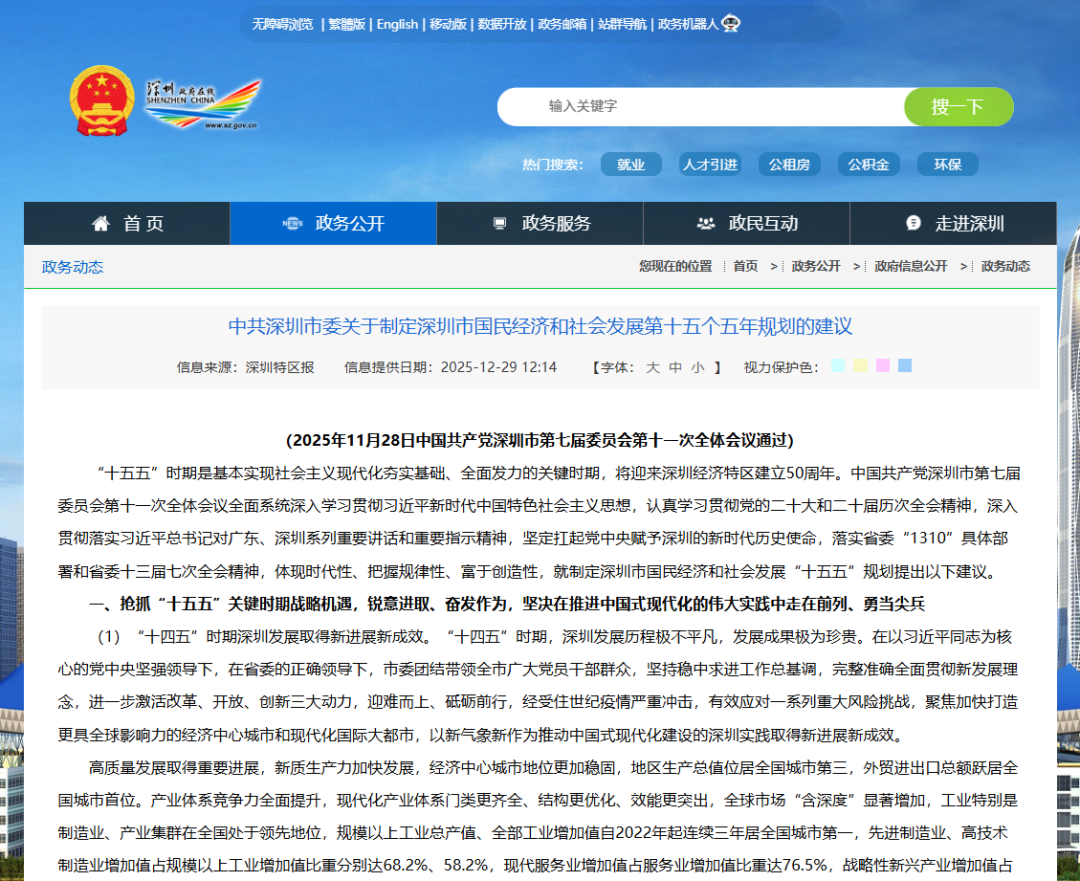Click the 政务动态 section heading

[x=72, y=267]
